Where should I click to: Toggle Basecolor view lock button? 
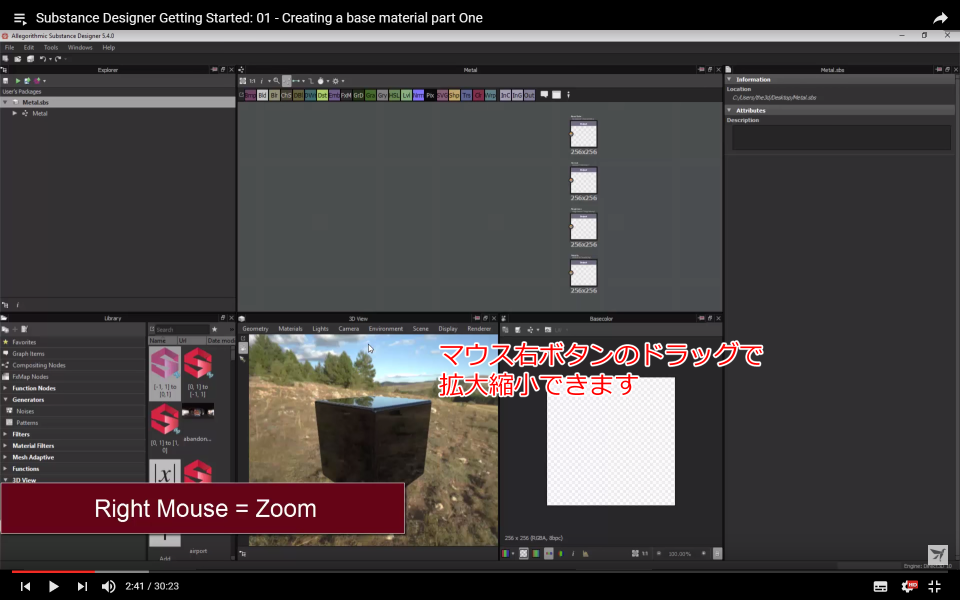718,553
